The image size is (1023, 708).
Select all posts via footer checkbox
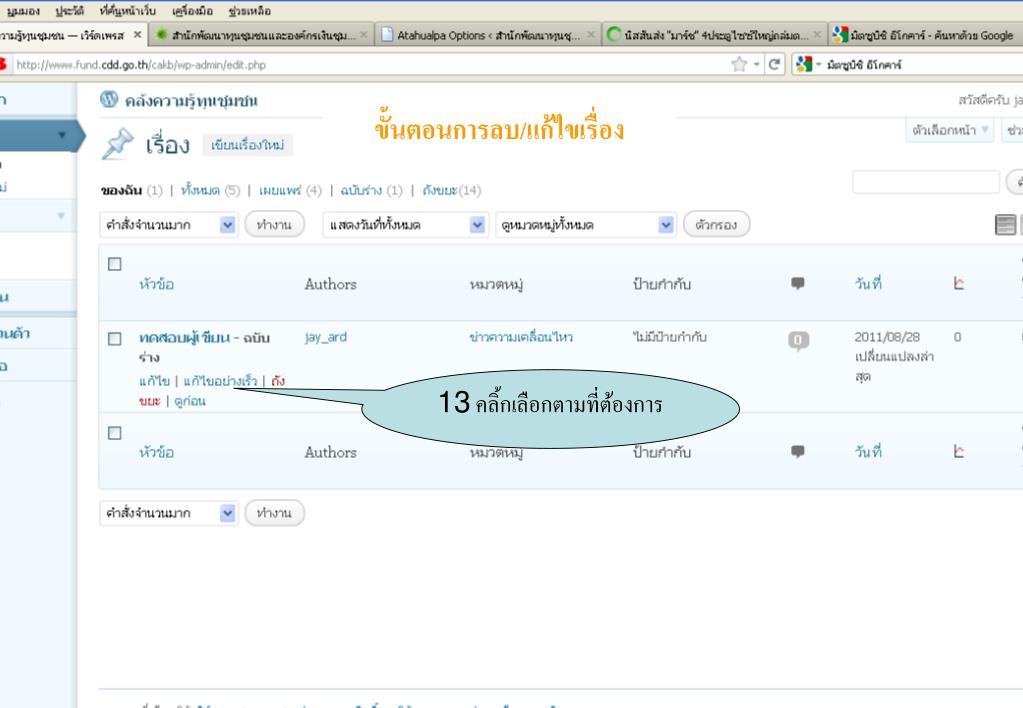pyautogui.click(x=115, y=433)
